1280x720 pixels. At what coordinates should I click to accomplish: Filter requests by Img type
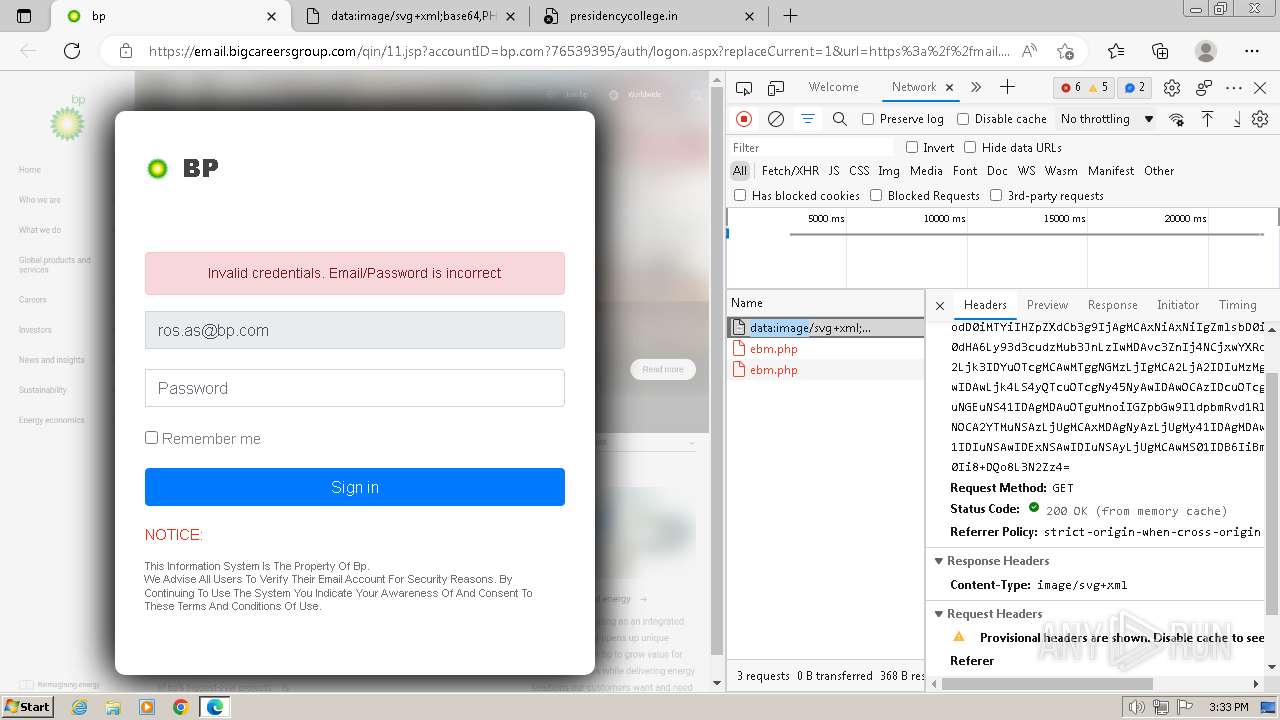(x=889, y=171)
